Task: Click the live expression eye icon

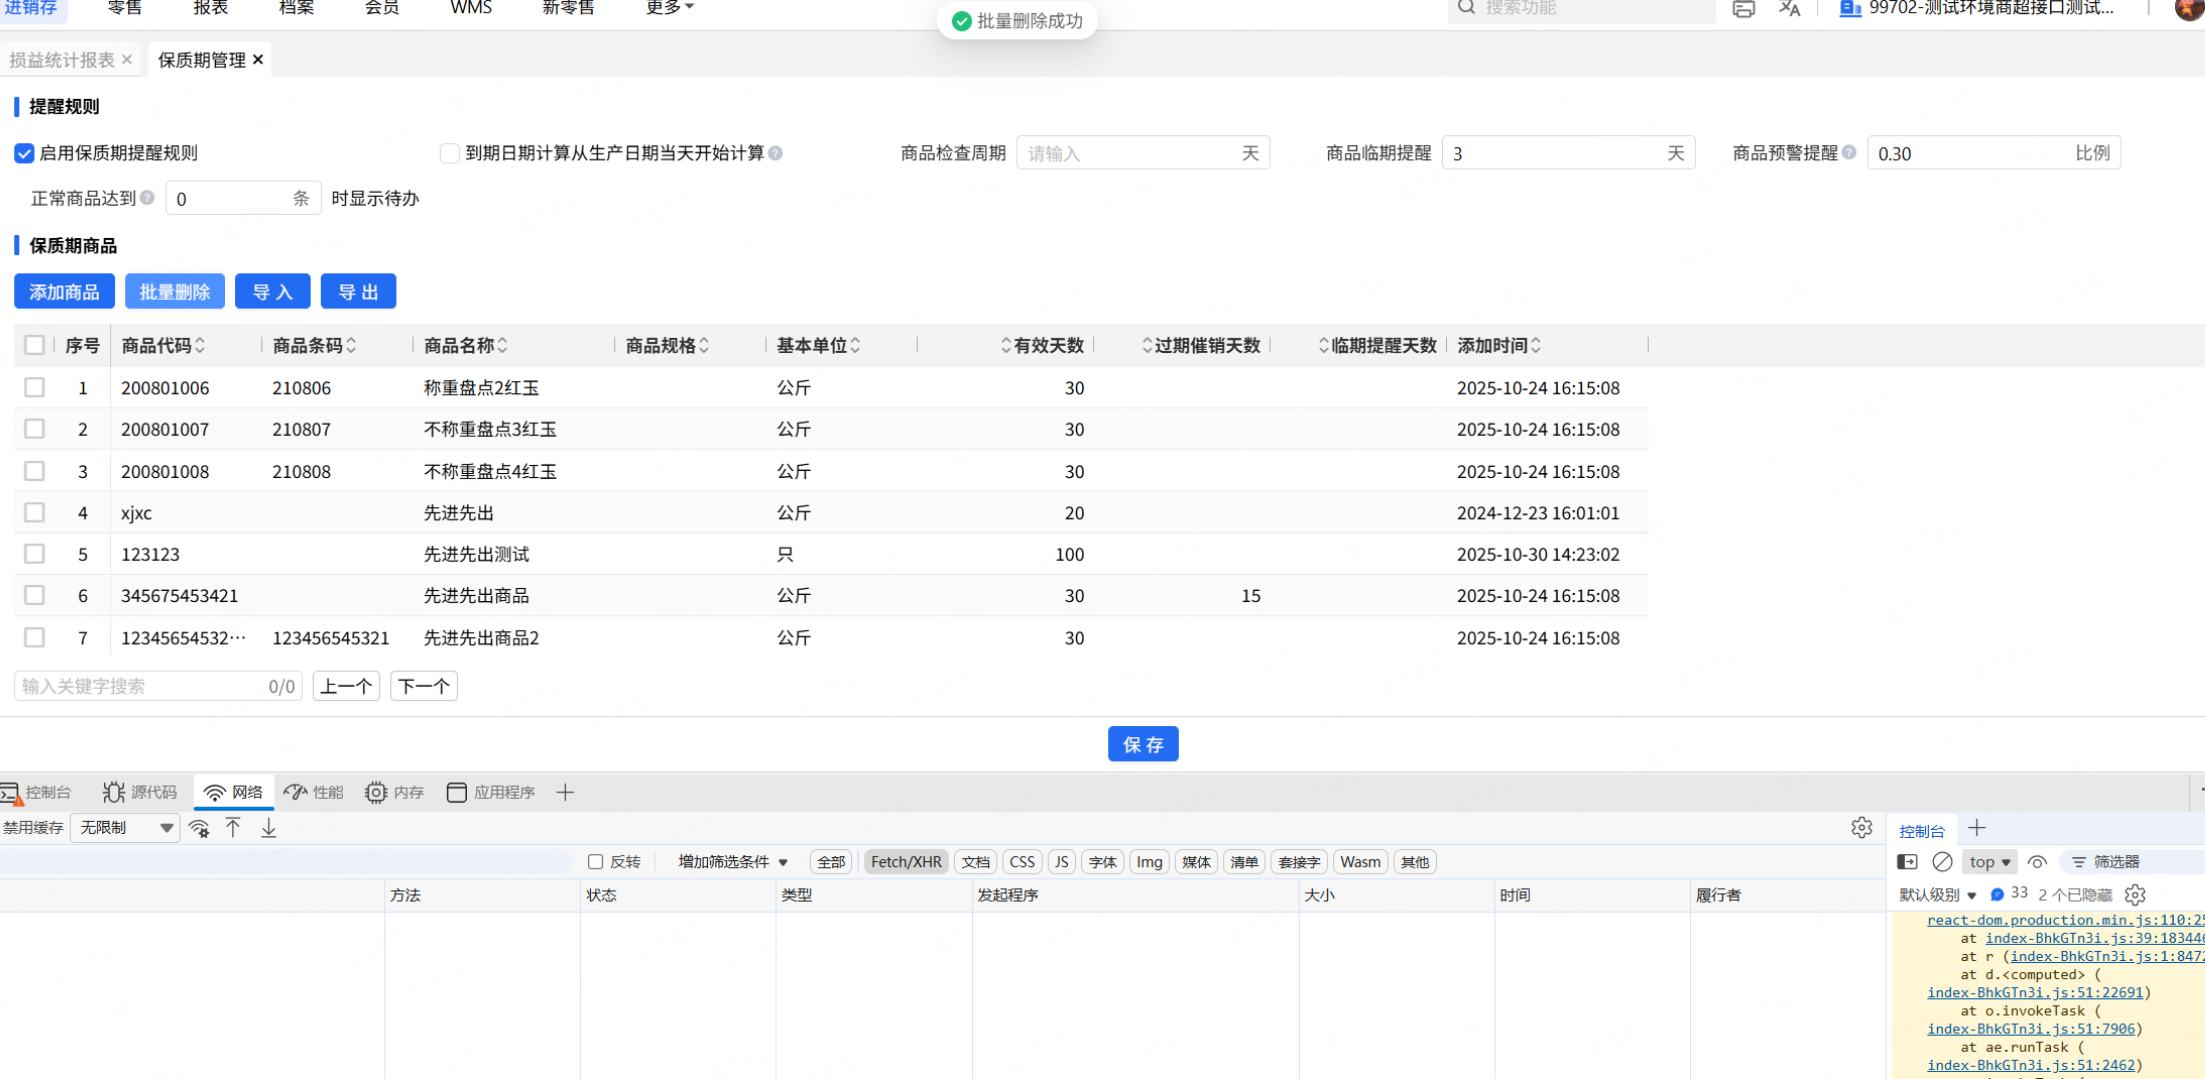Action: tap(2037, 862)
